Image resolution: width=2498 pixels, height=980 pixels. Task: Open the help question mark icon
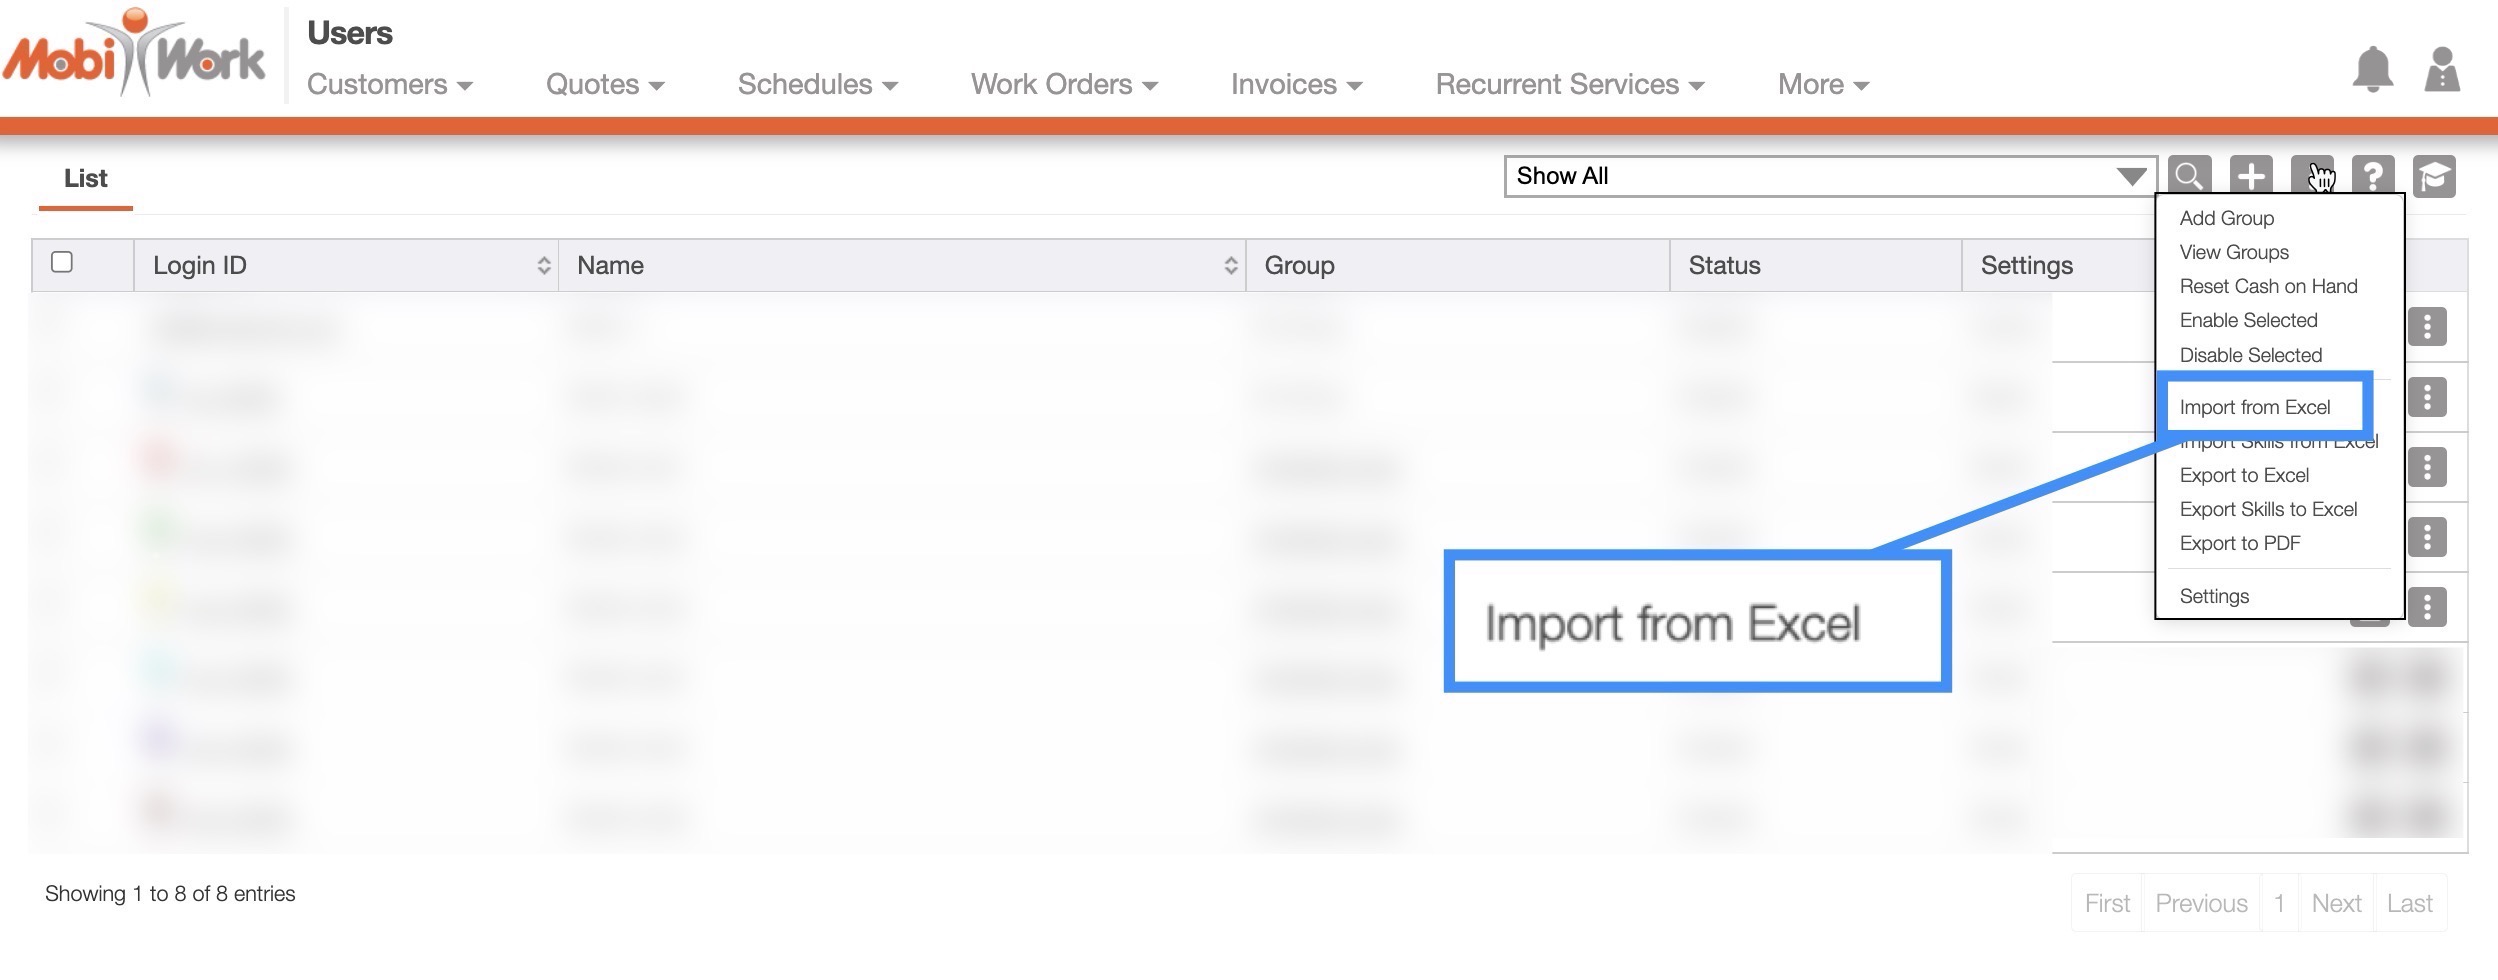[2373, 177]
